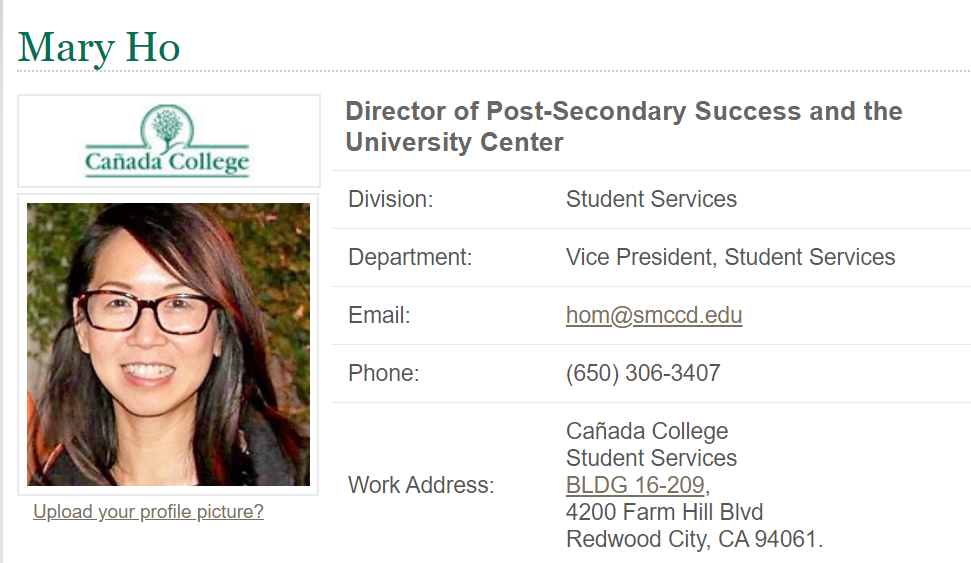Click "Student Services" line in the work address

coord(651,459)
